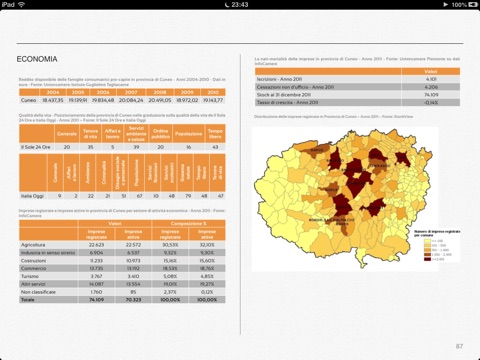Select value 79 in Italia Oggi row
Screen dimensions: 480x360
pos(188,196)
